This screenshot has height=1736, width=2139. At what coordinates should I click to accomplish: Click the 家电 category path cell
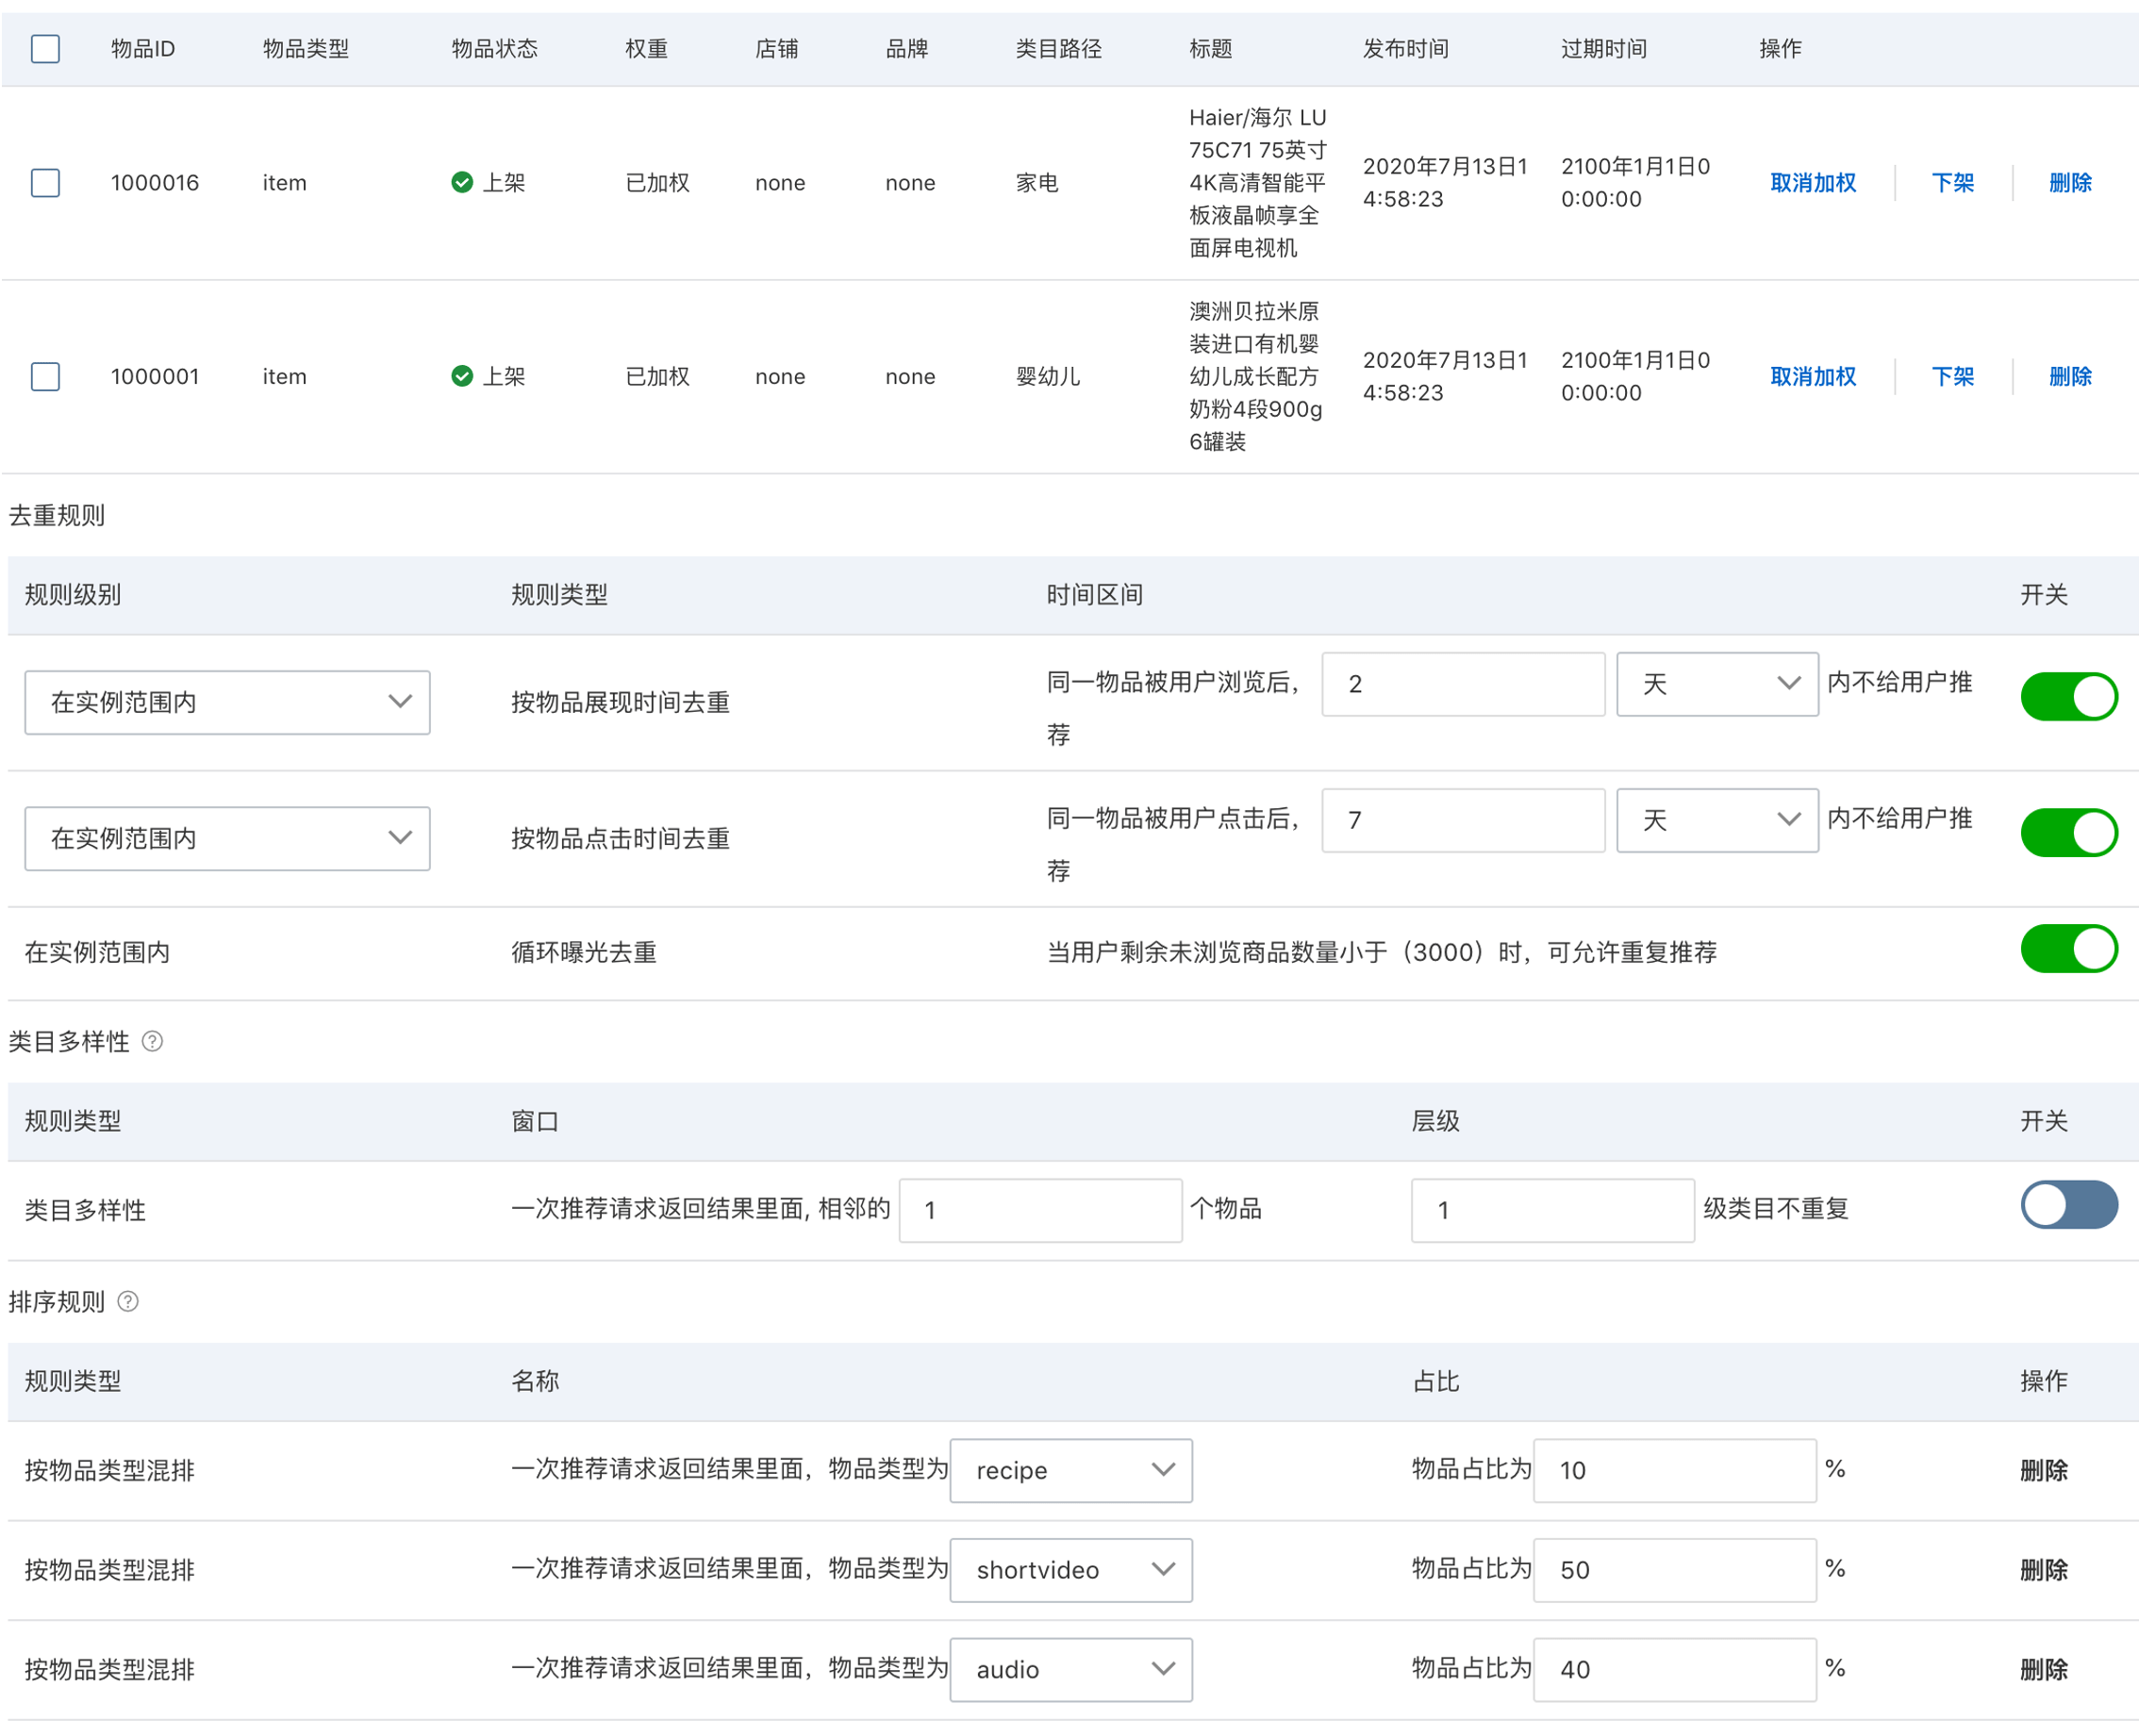pos(1037,182)
